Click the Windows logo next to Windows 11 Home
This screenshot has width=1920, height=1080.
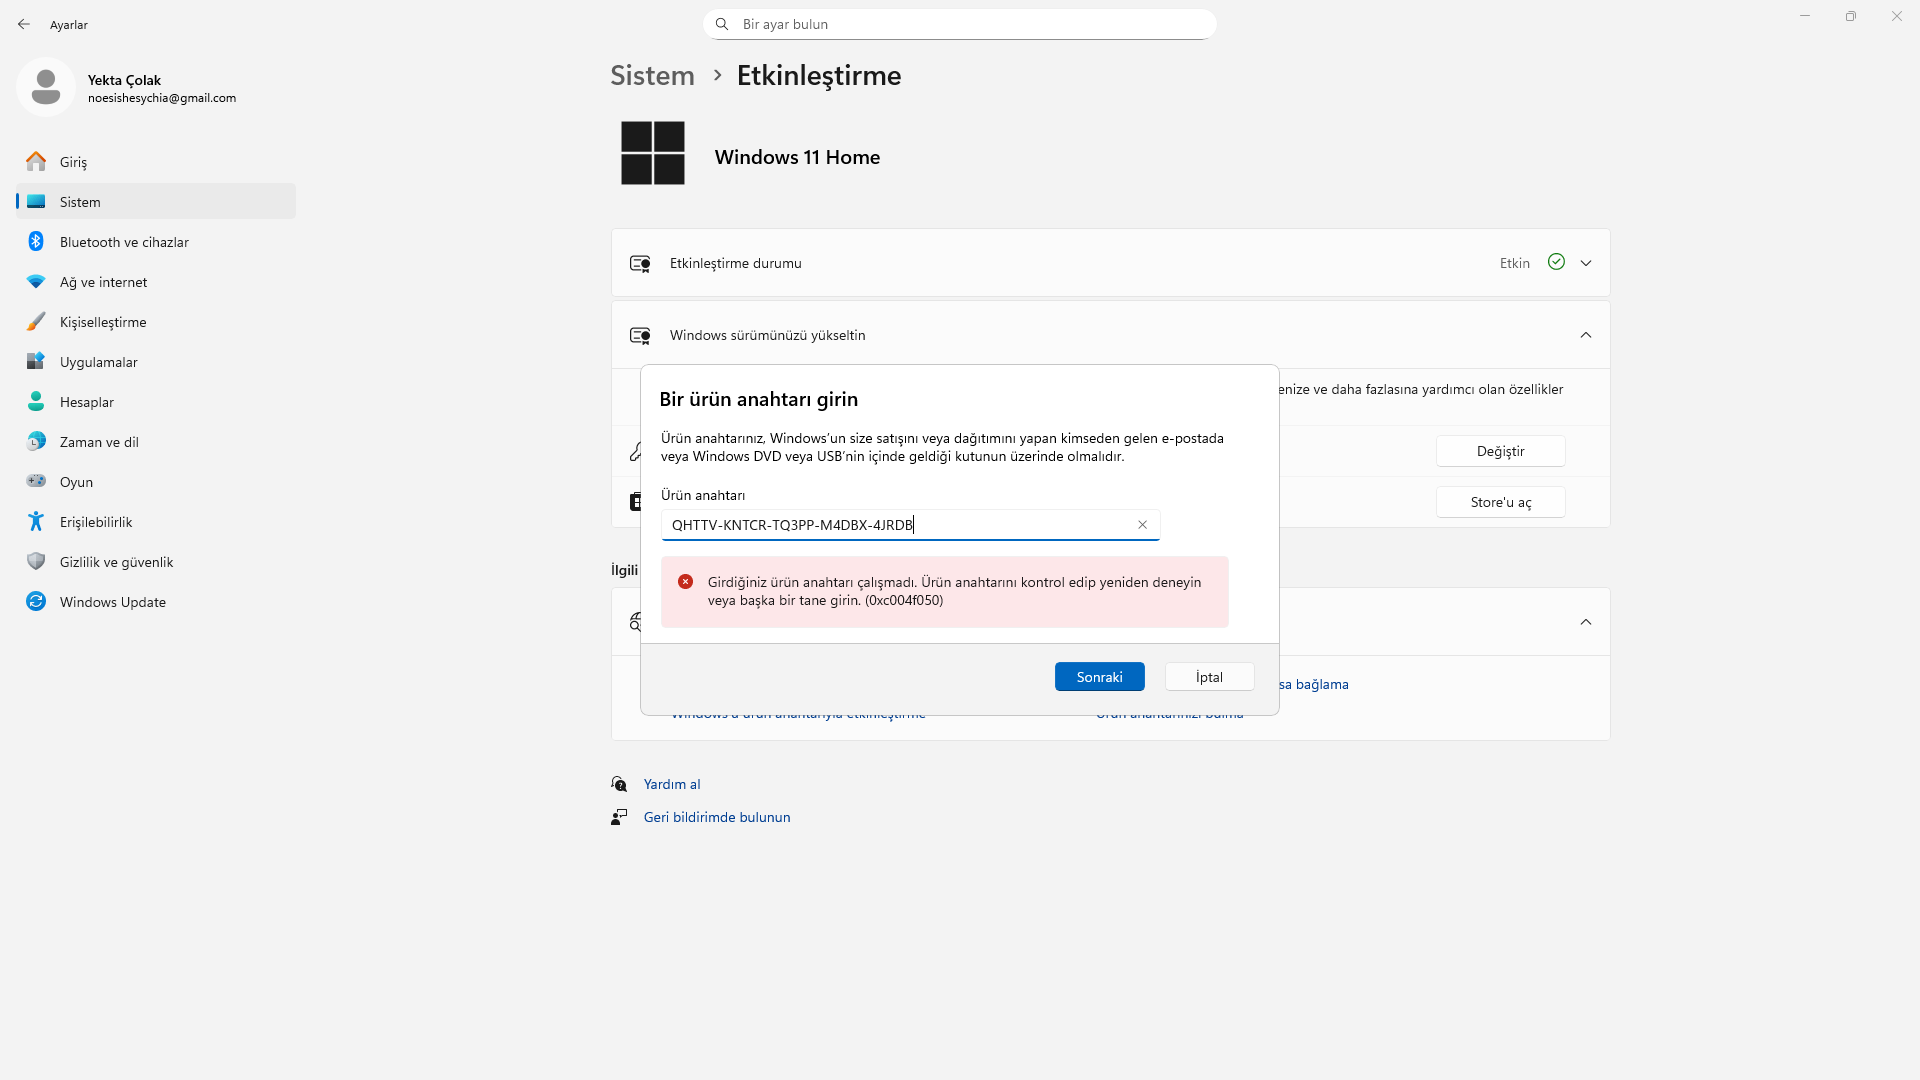pos(653,153)
